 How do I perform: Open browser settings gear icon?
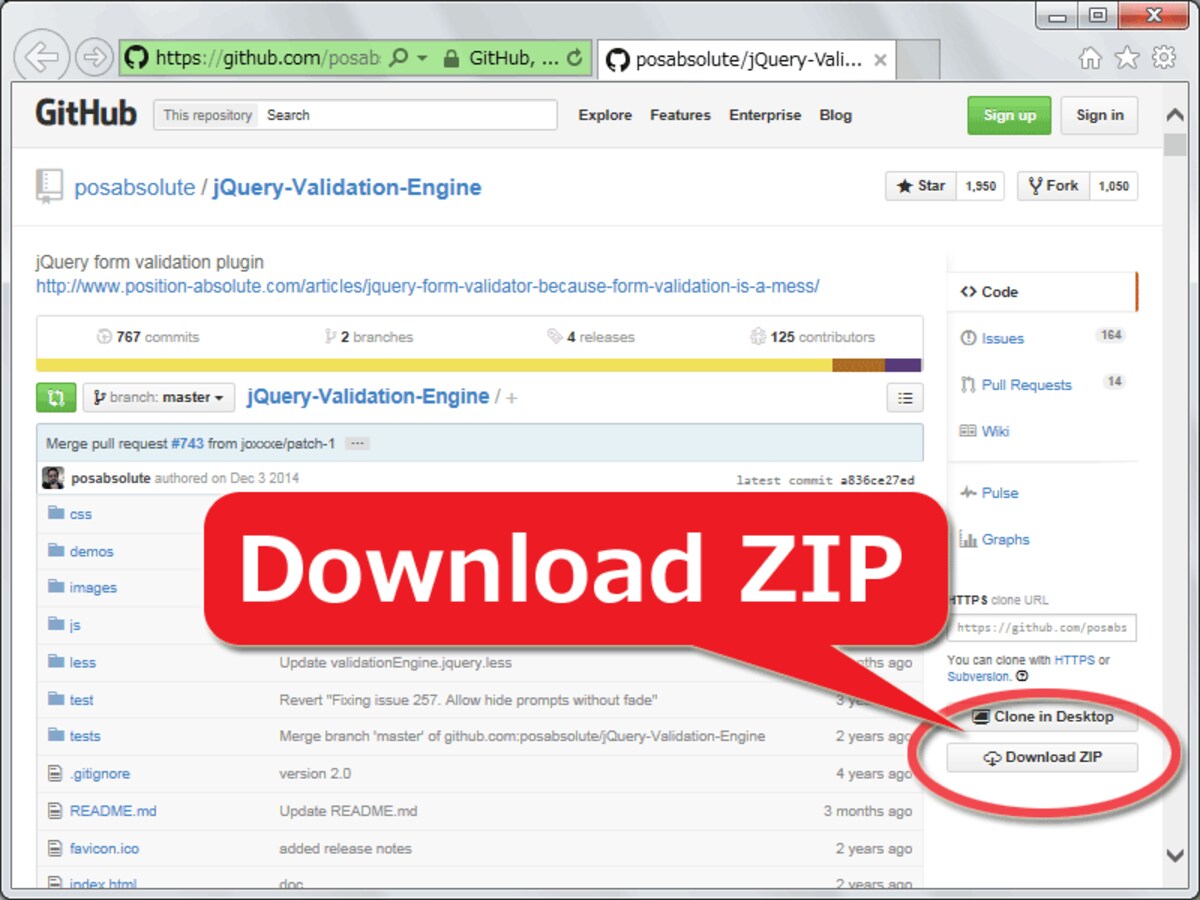click(x=1164, y=57)
